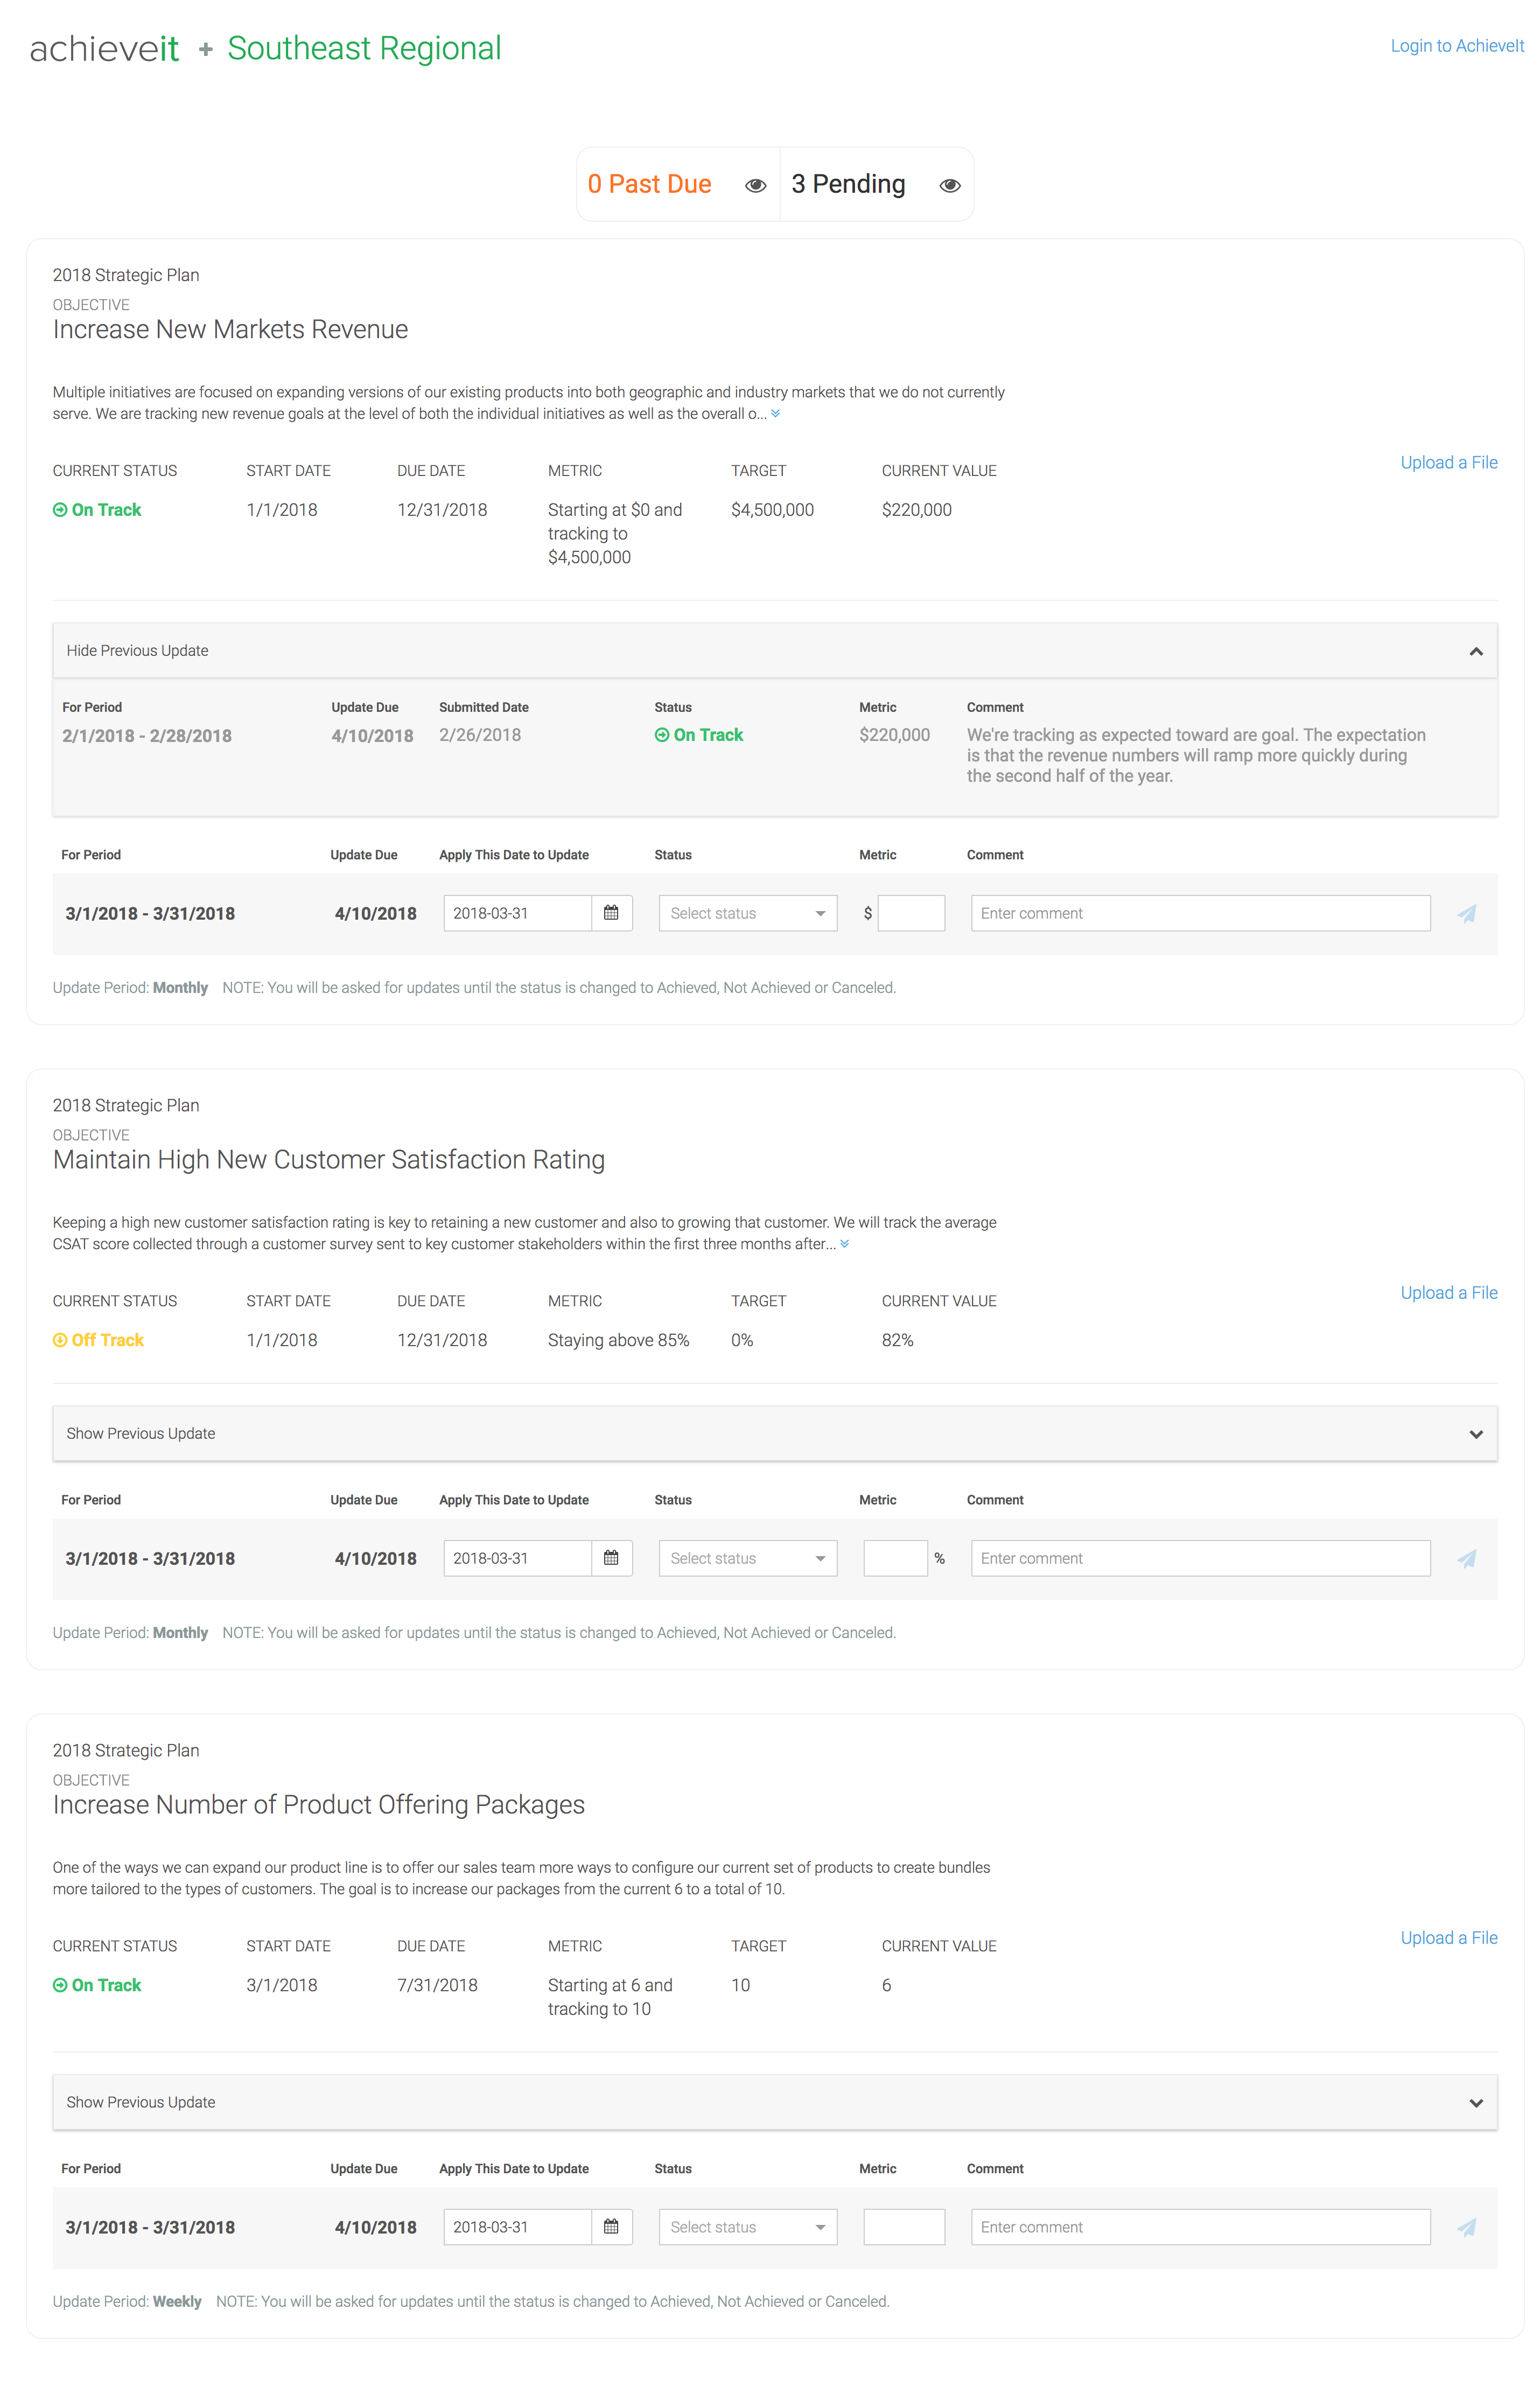Toggle visibility of Pending items
The height and width of the screenshot is (2408, 1540).
(x=950, y=185)
